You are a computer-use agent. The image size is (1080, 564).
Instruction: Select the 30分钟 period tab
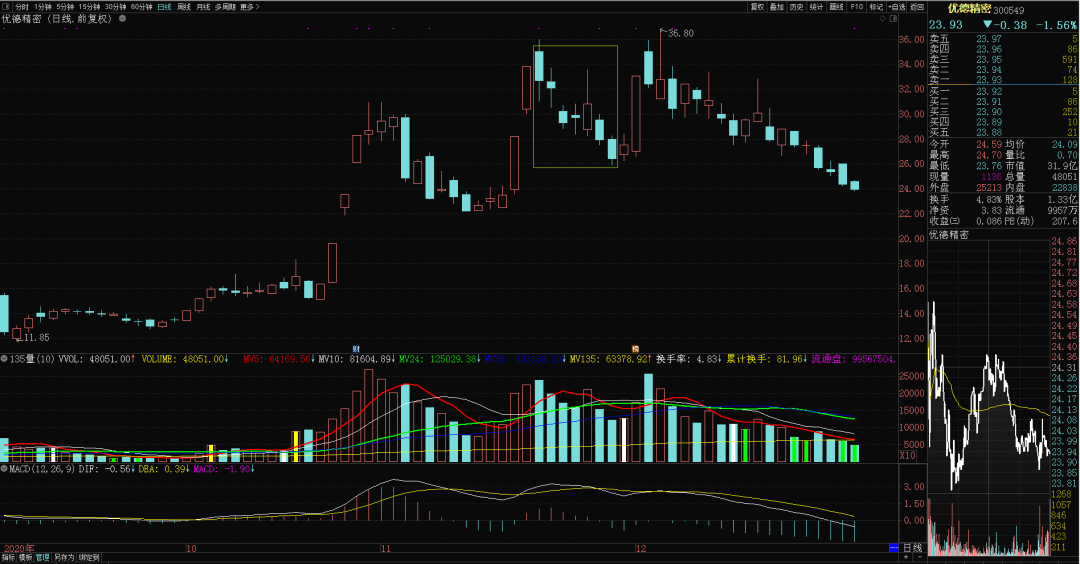115,7
